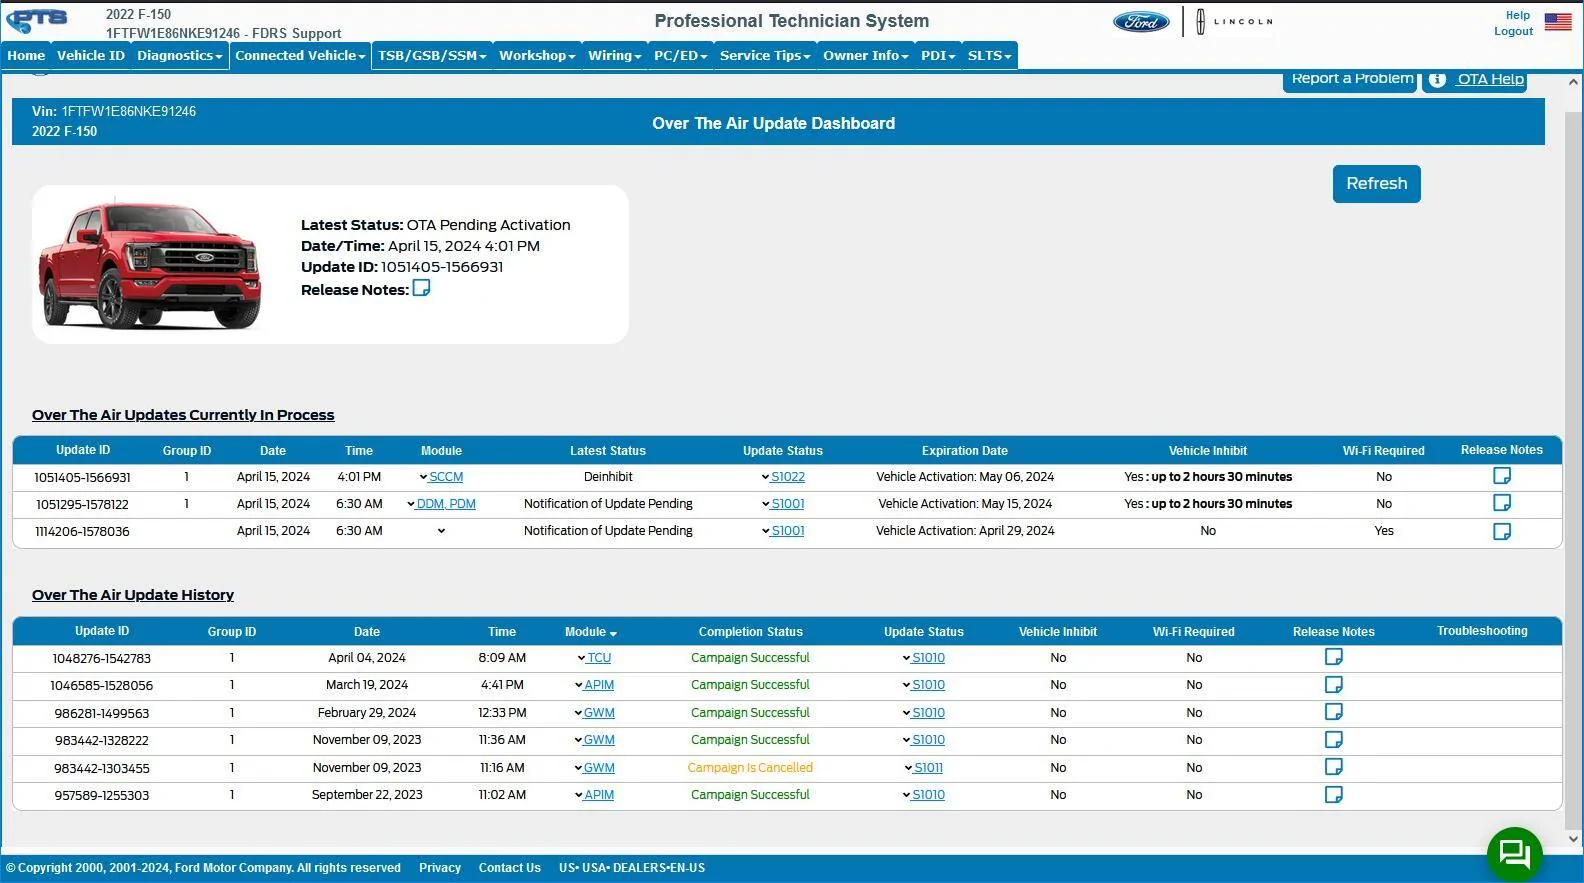Open the TCU module link
1584x883 pixels.
tap(599, 658)
